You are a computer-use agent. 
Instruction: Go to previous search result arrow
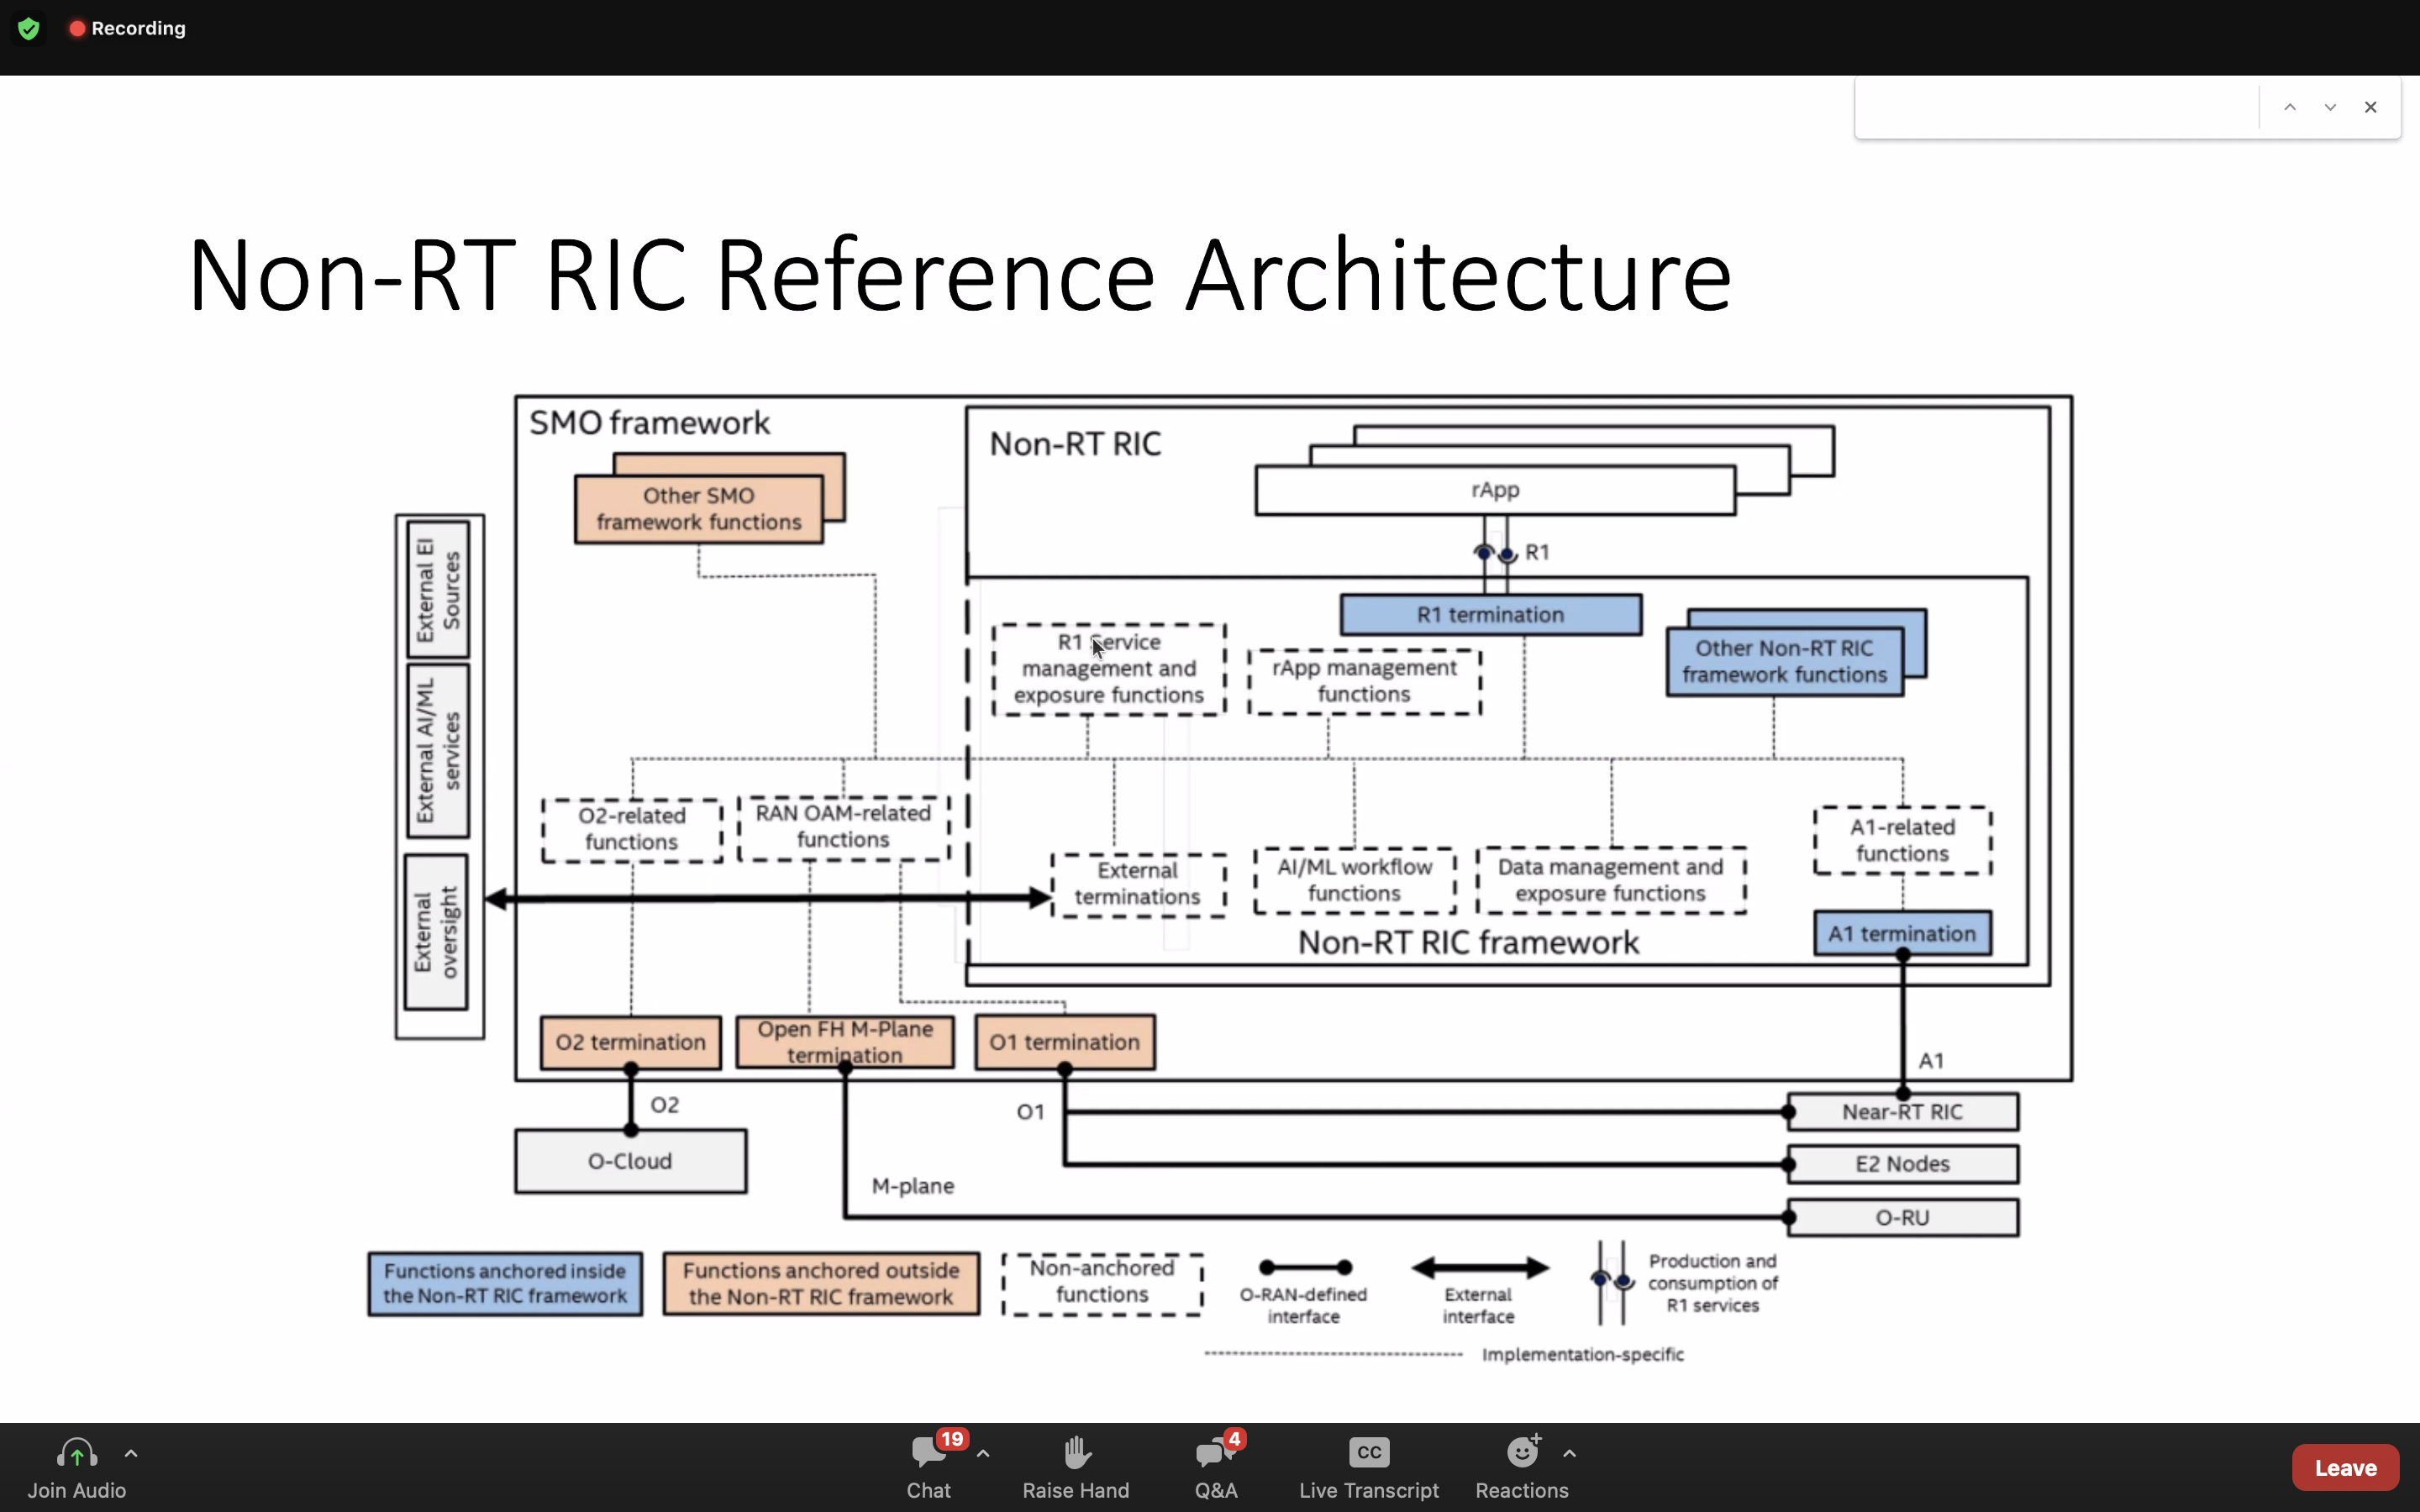2290,107
